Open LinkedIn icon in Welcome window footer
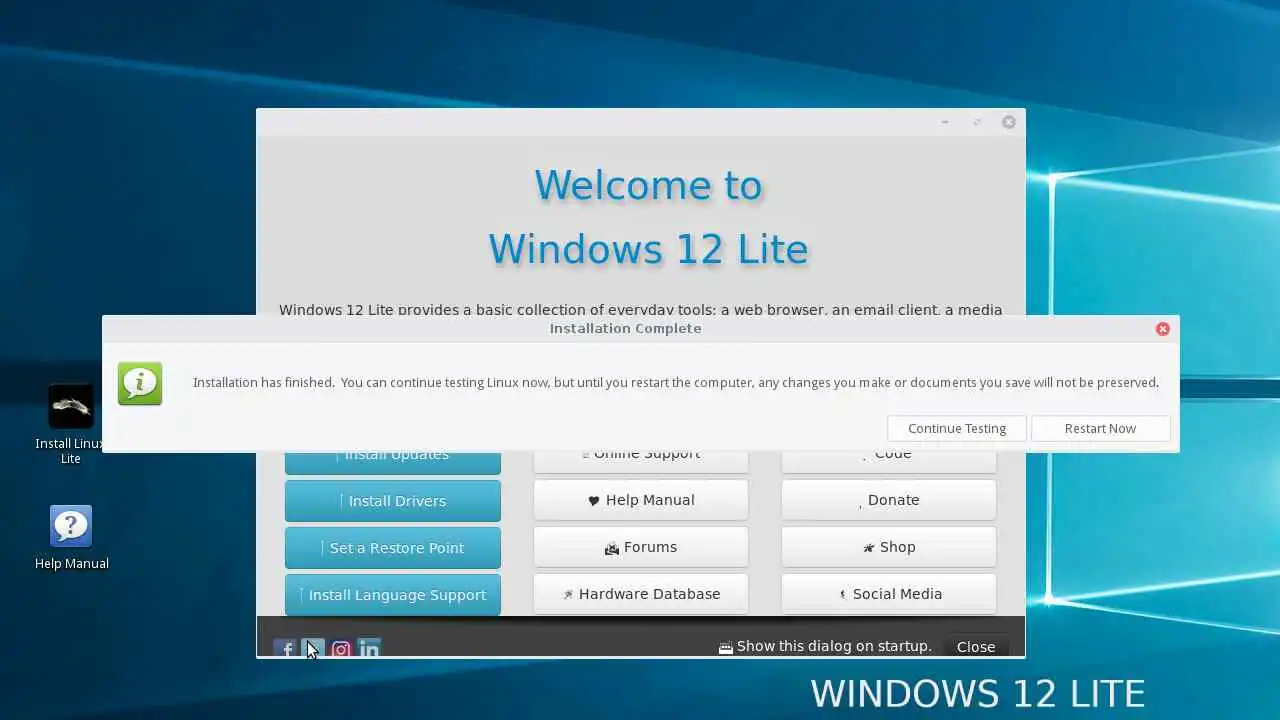This screenshot has height=720, width=1280. click(x=369, y=649)
